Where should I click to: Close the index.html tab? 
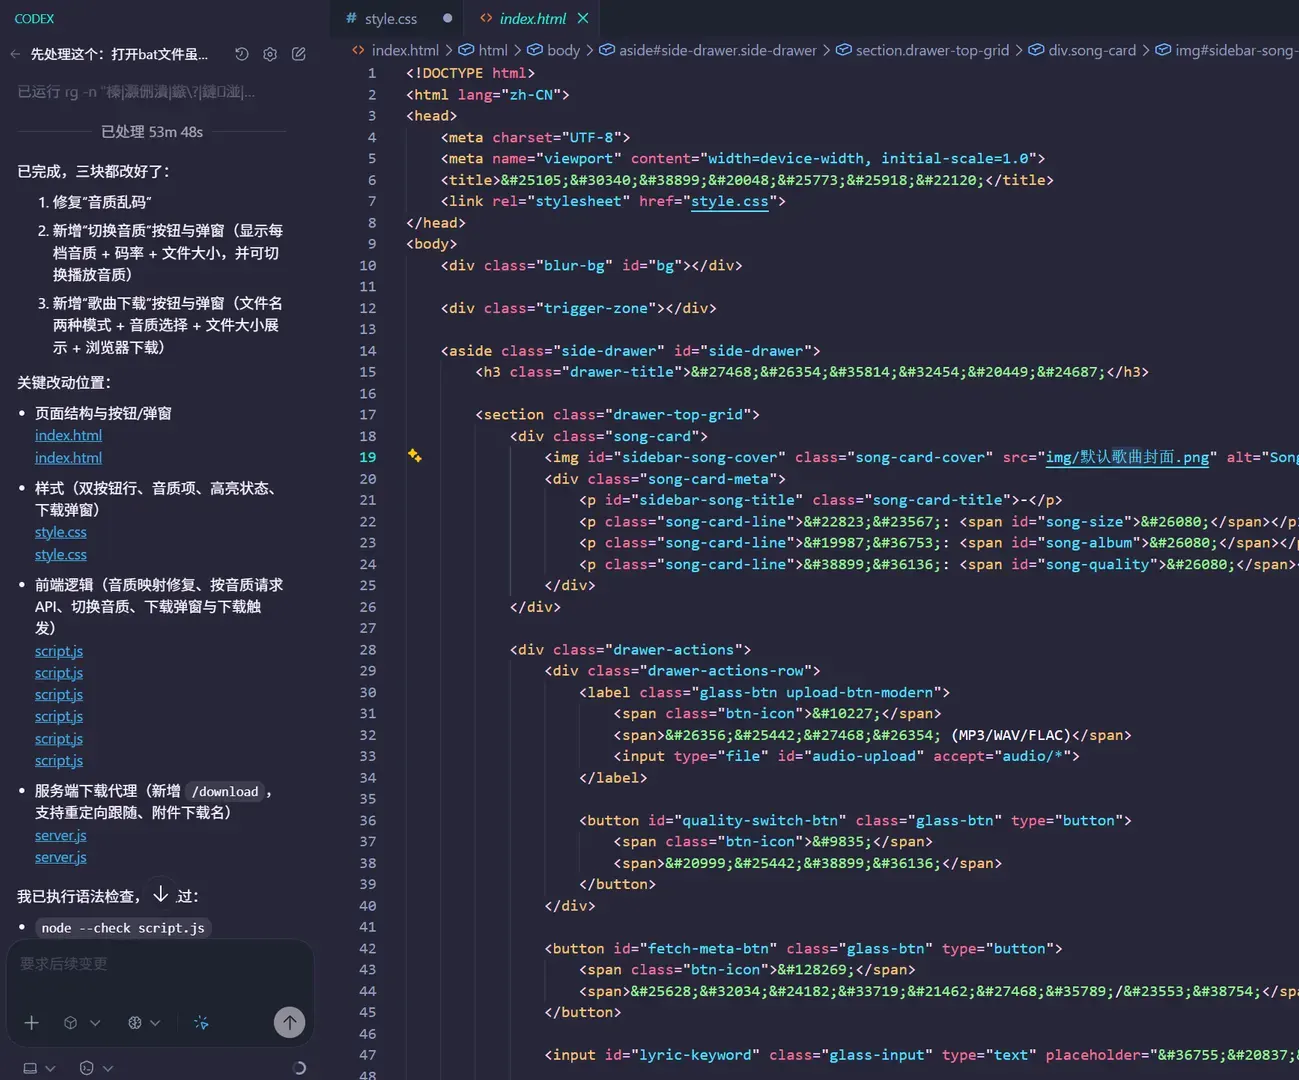pyautogui.click(x=583, y=18)
